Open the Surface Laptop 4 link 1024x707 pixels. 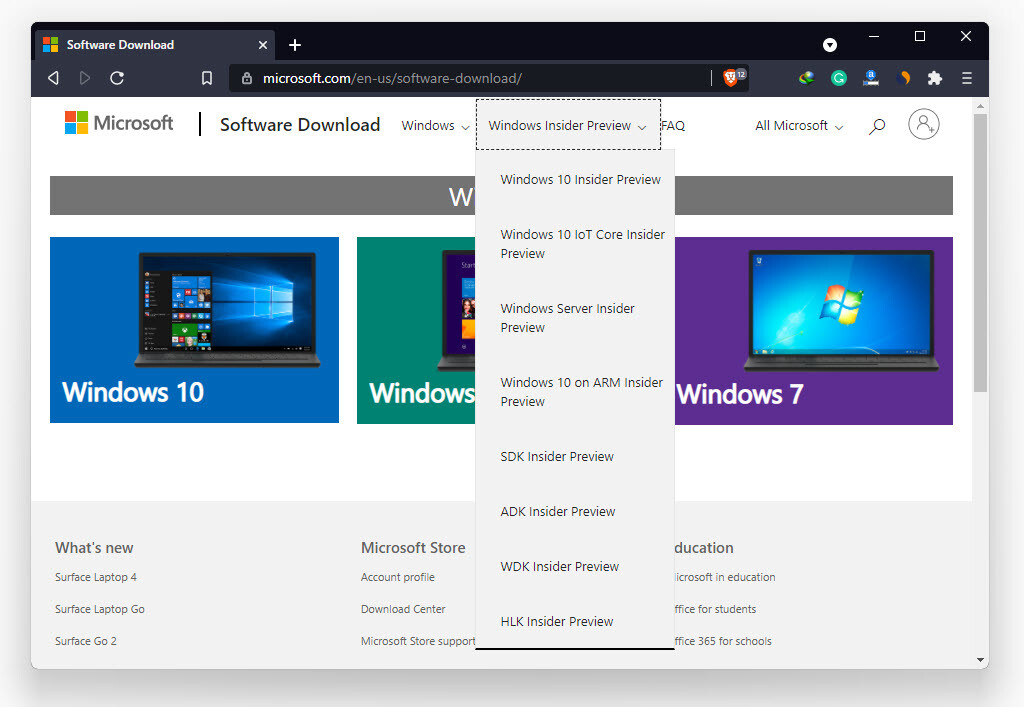tap(96, 577)
